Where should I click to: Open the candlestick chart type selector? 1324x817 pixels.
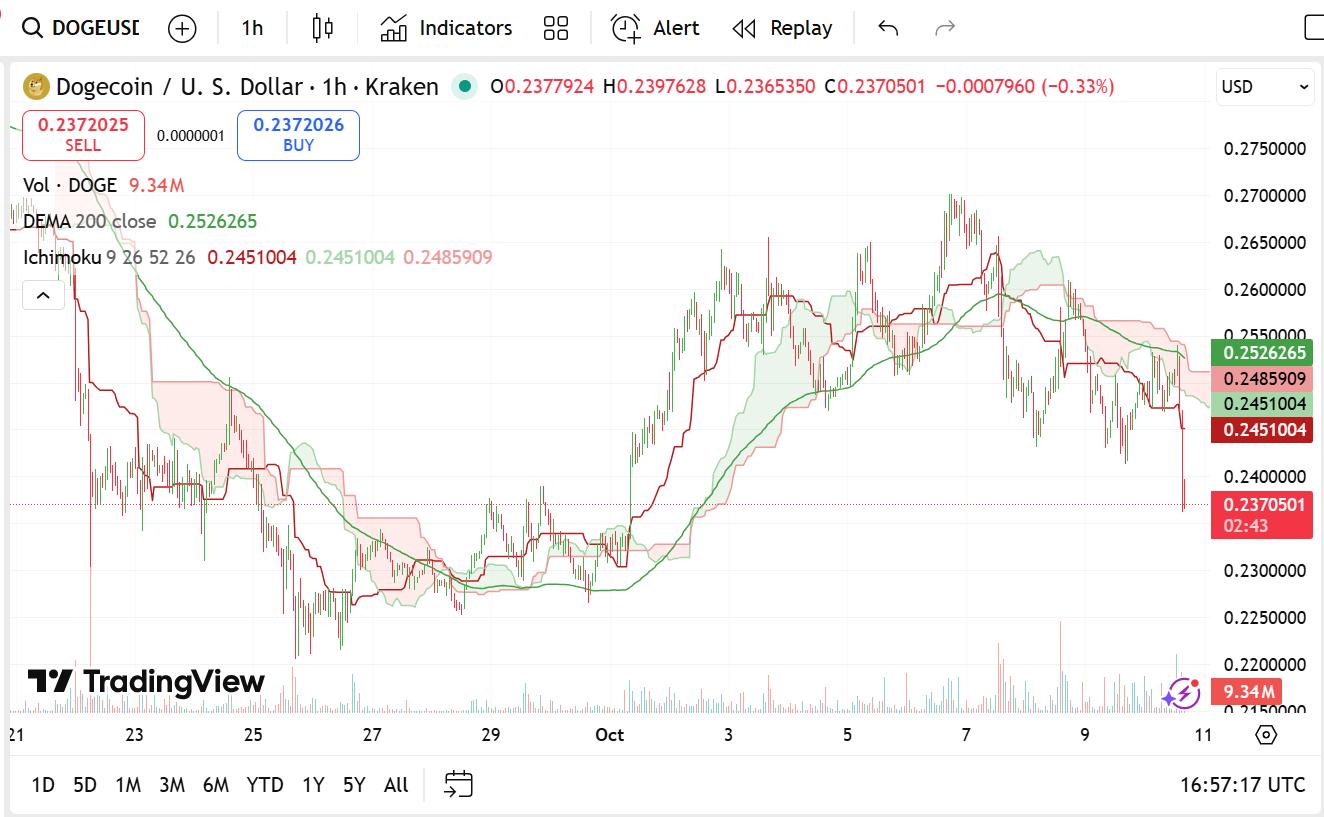[322, 28]
